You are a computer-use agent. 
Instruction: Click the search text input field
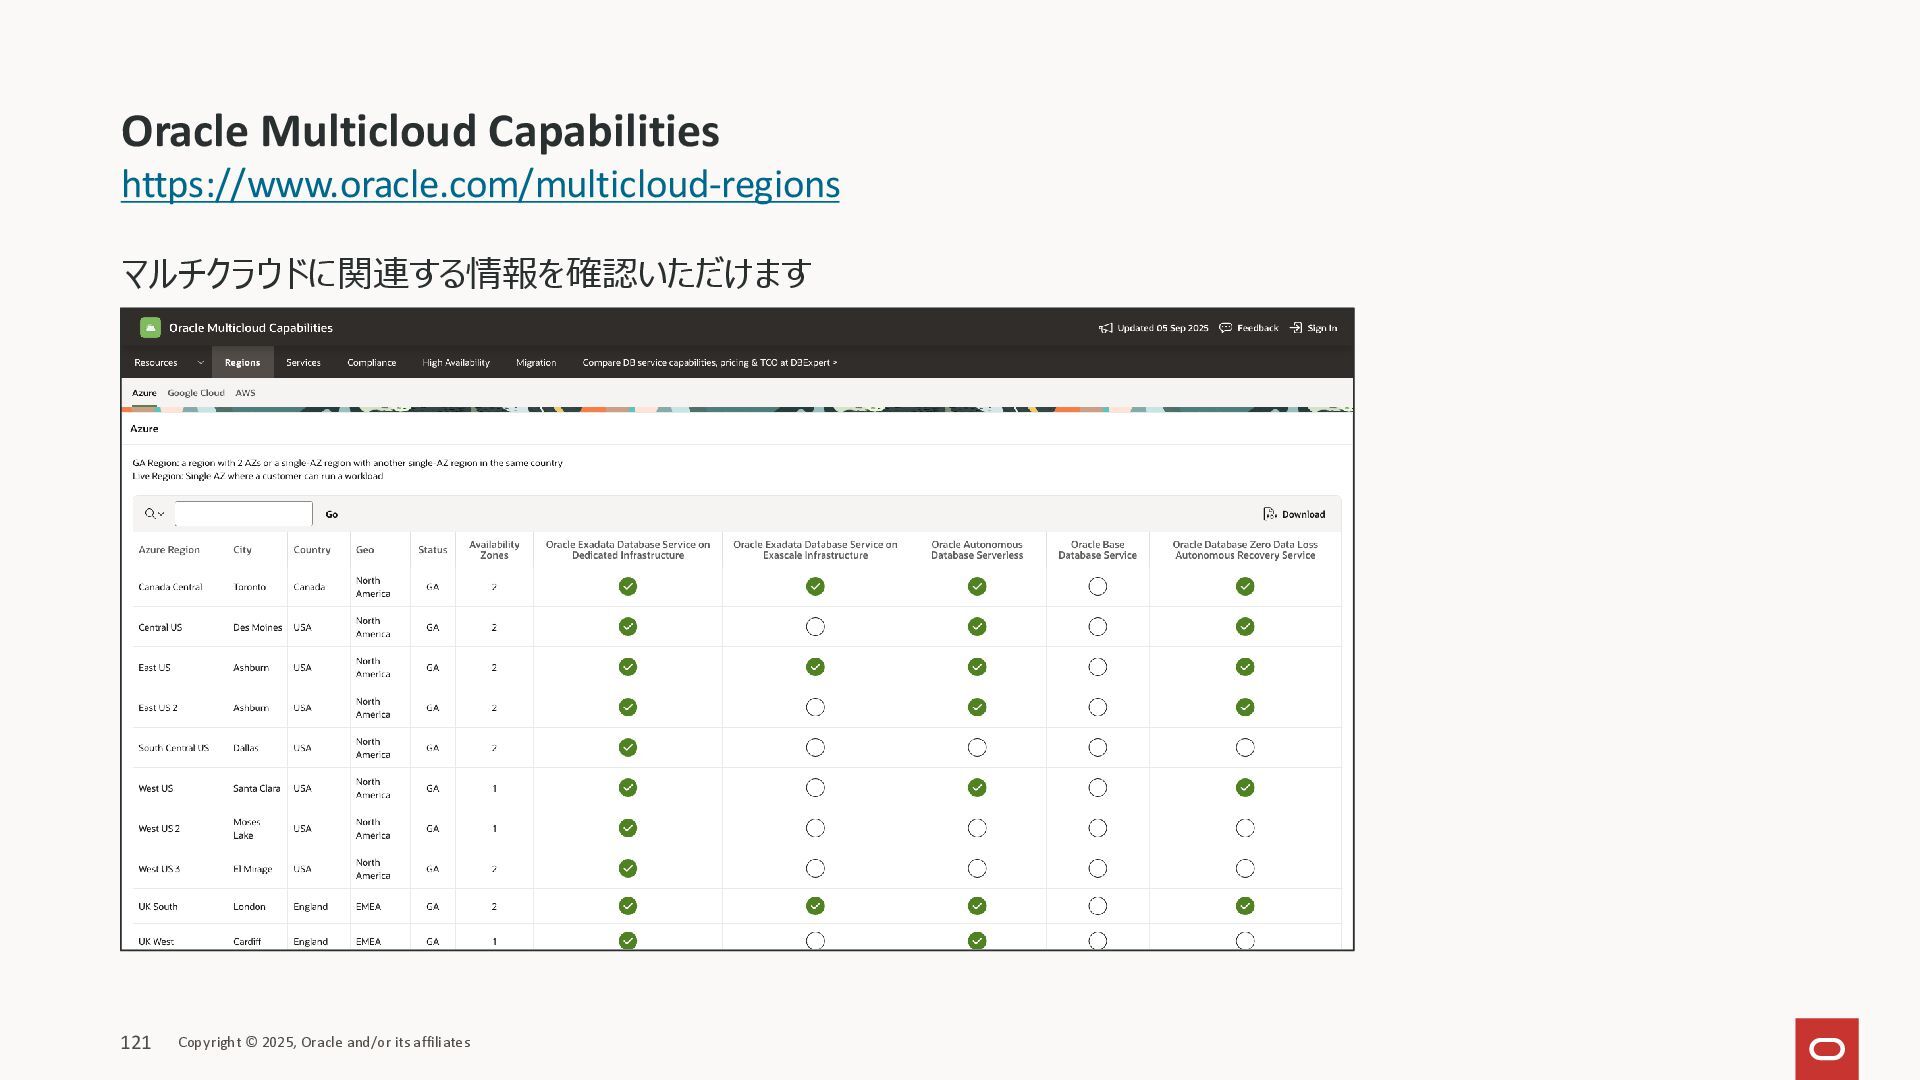pyautogui.click(x=243, y=514)
